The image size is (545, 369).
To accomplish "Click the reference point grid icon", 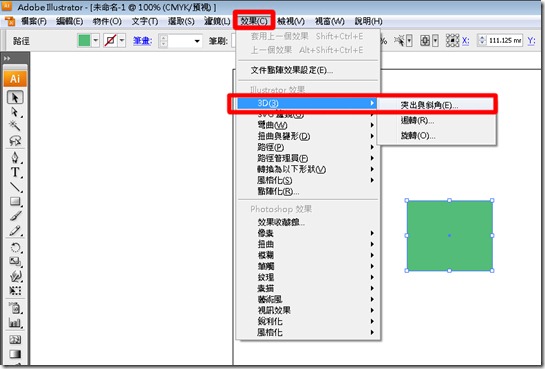I will [x=452, y=41].
